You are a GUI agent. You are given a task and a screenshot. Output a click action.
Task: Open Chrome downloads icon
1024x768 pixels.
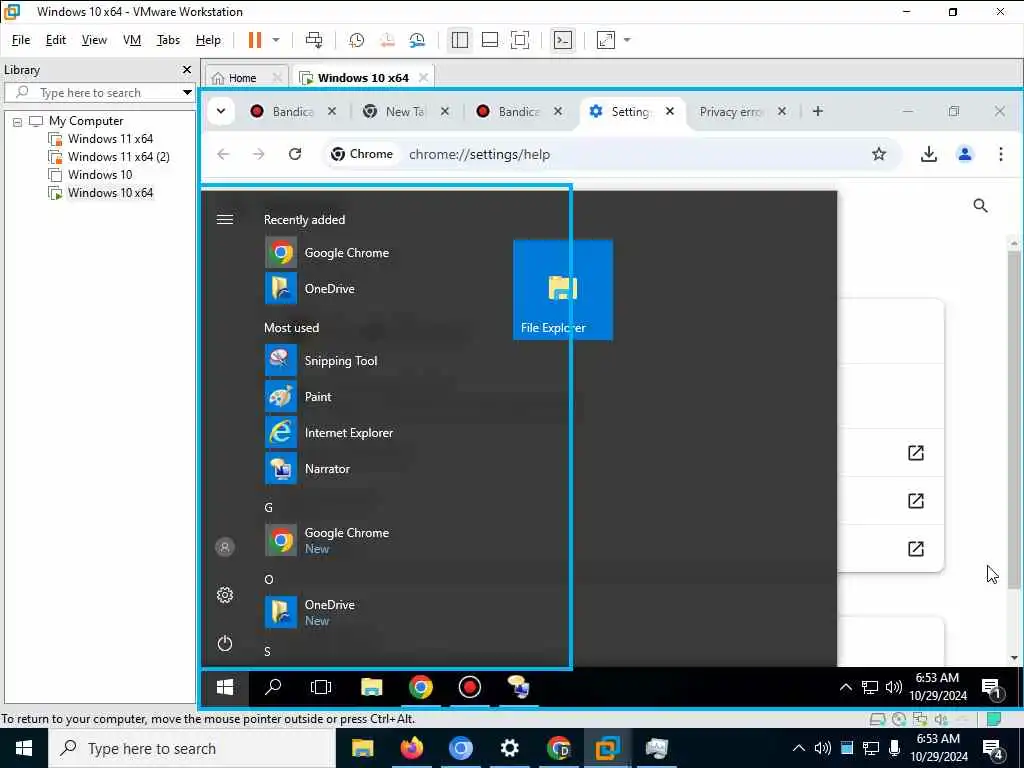pyautogui.click(x=929, y=154)
